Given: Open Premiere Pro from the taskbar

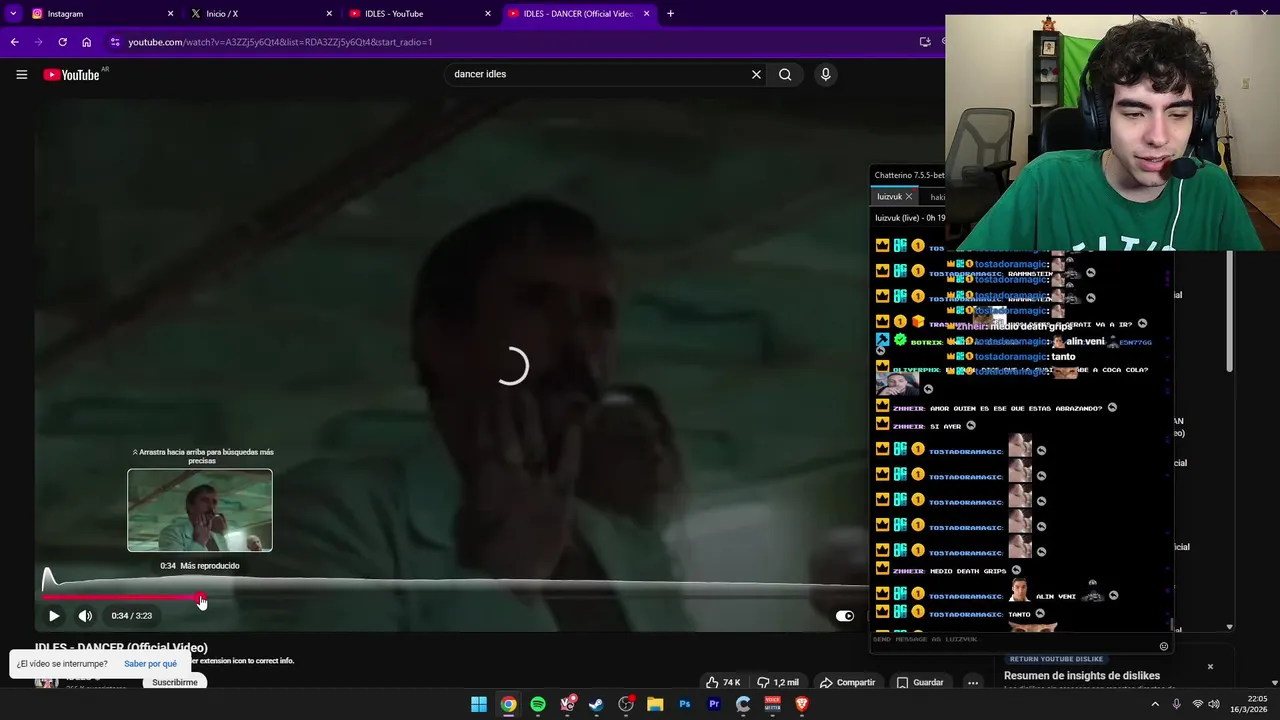Looking at the screenshot, I should [x=714, y=704].
